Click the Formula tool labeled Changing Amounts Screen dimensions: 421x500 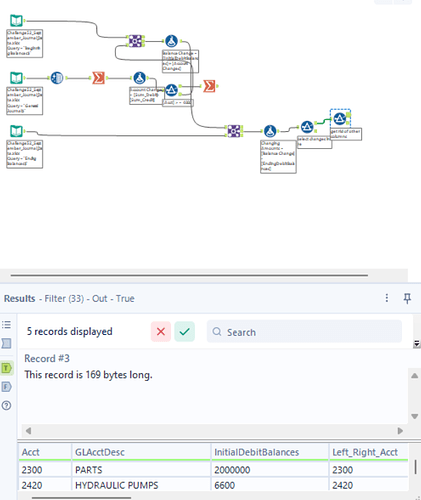click(270, 131)
